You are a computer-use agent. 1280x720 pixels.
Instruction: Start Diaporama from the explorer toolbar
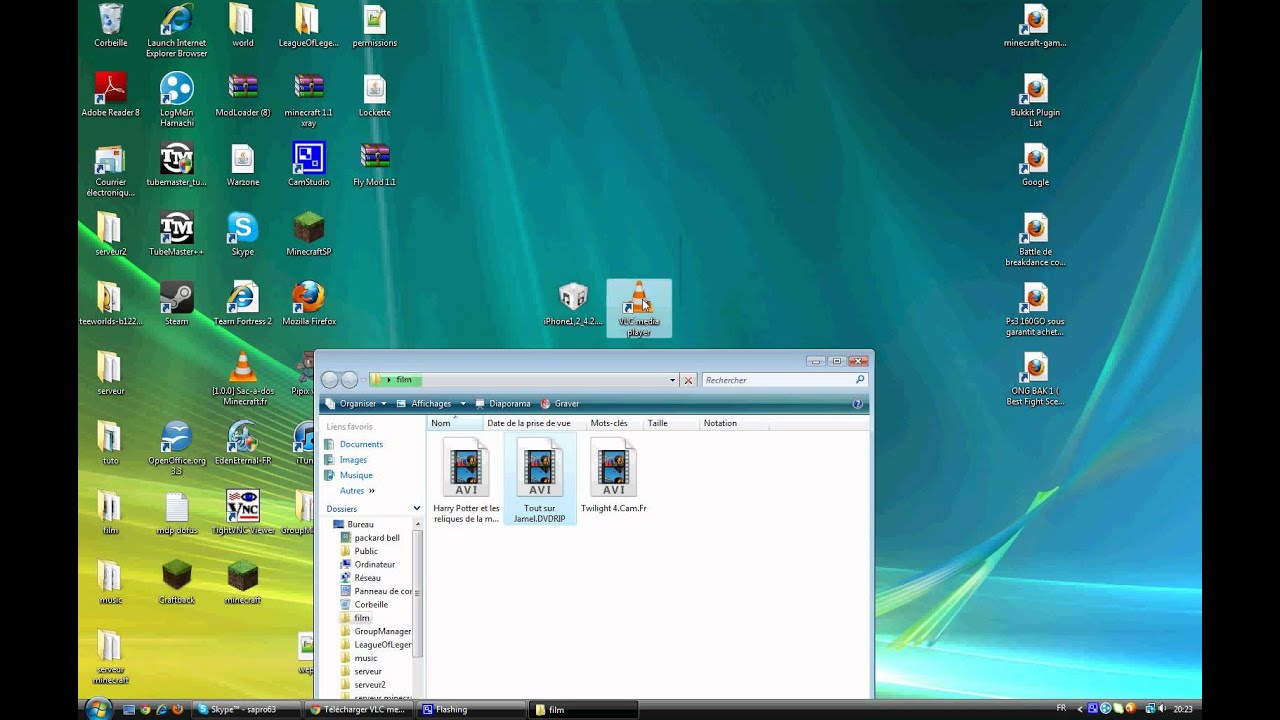tap(503, 404)
